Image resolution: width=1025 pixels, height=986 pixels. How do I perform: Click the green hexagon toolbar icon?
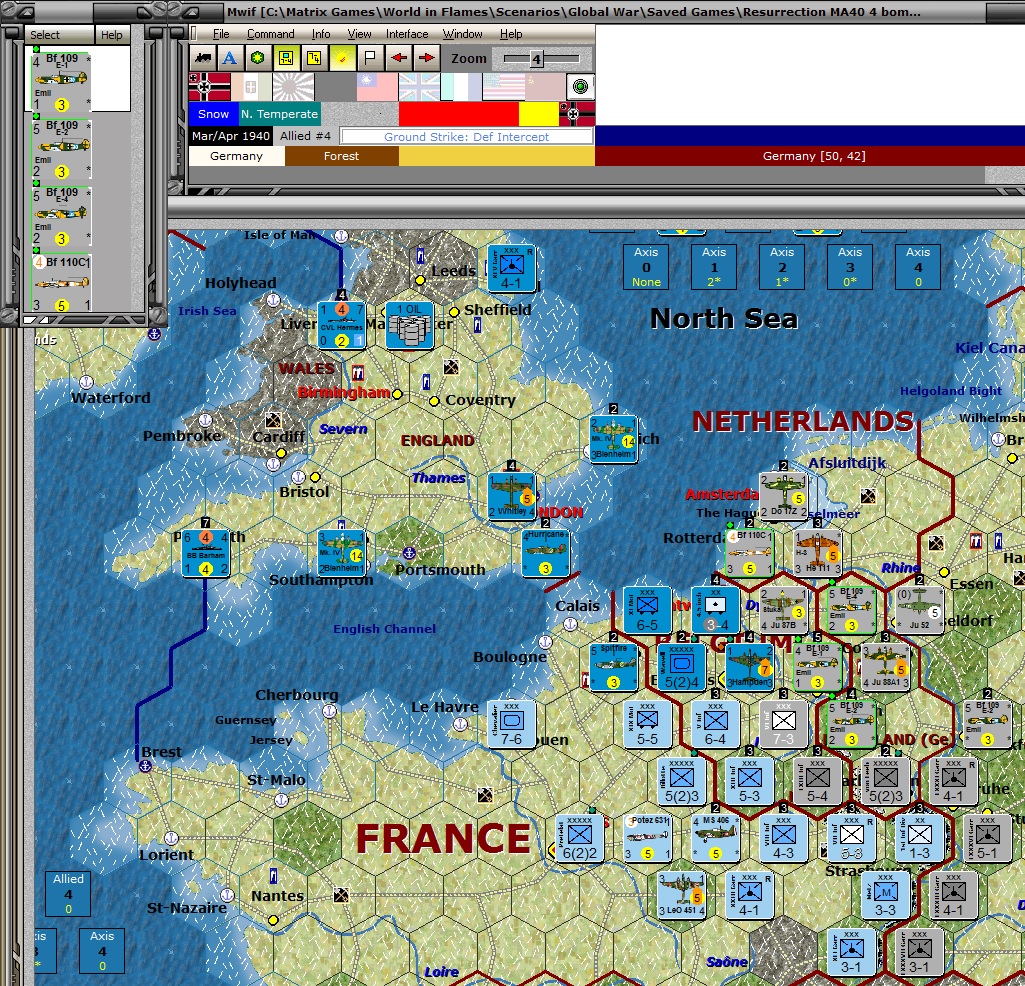258,58
